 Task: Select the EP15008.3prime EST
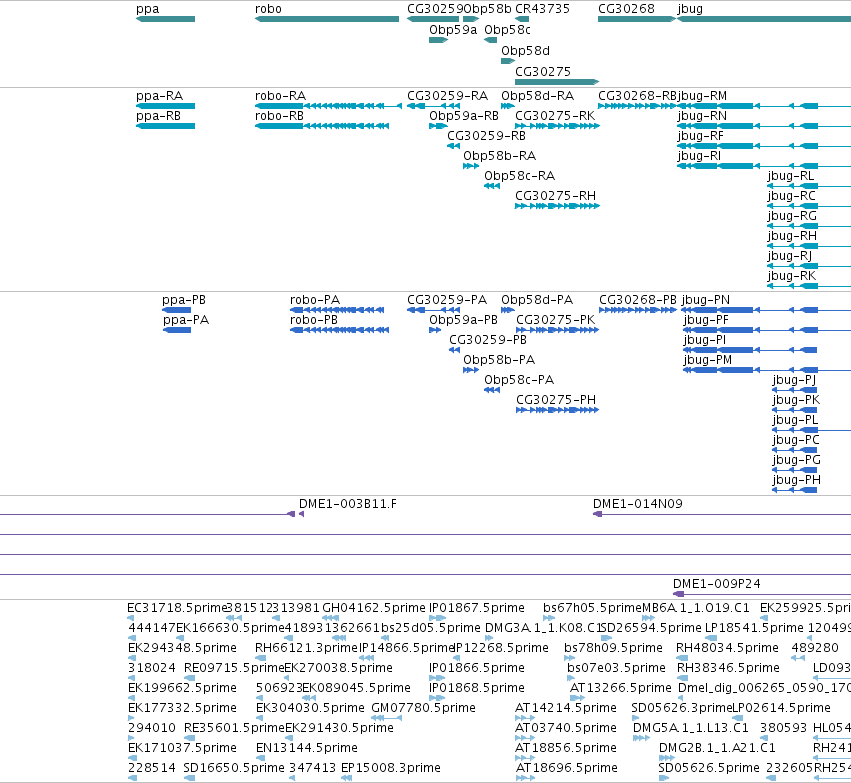pos(346,778)
